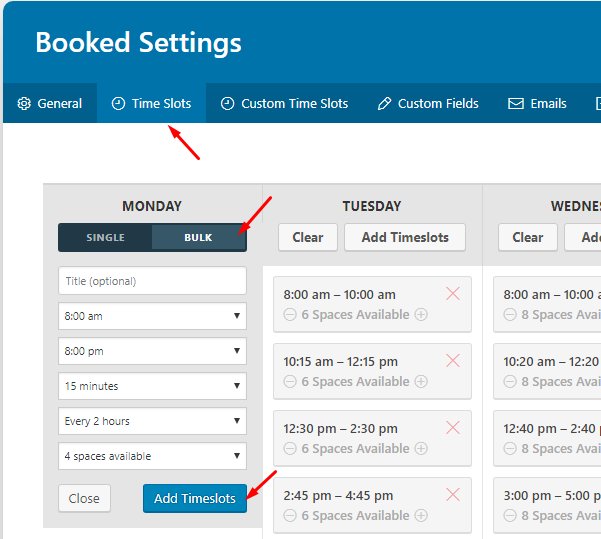601x539 pixels.
Task: Switch Monday to Single timeslot mode
Action: pos(105,237)
